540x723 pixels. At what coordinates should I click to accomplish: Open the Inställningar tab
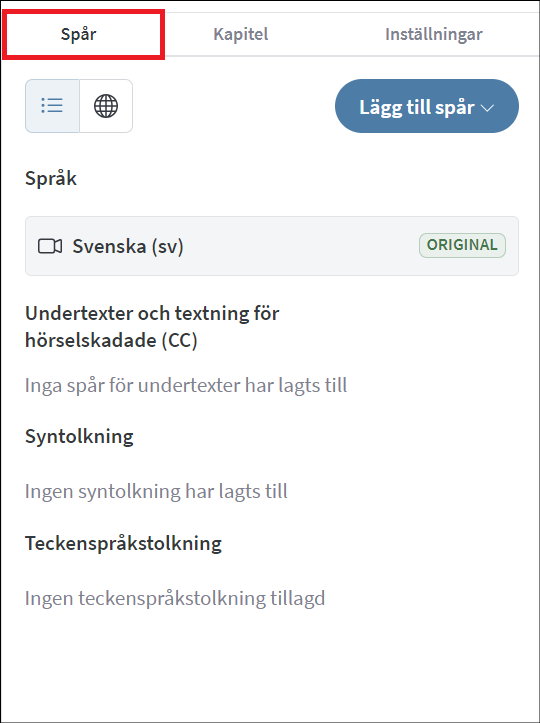click(434, 34)
